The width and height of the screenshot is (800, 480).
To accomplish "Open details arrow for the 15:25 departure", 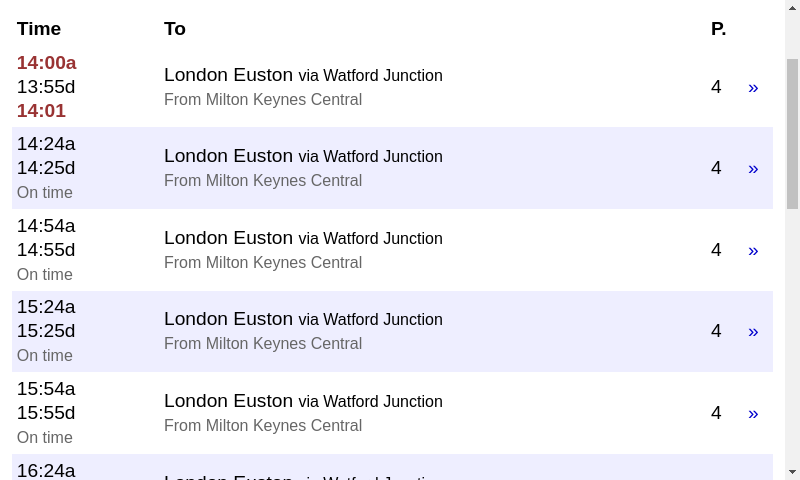I will (753, 332).
